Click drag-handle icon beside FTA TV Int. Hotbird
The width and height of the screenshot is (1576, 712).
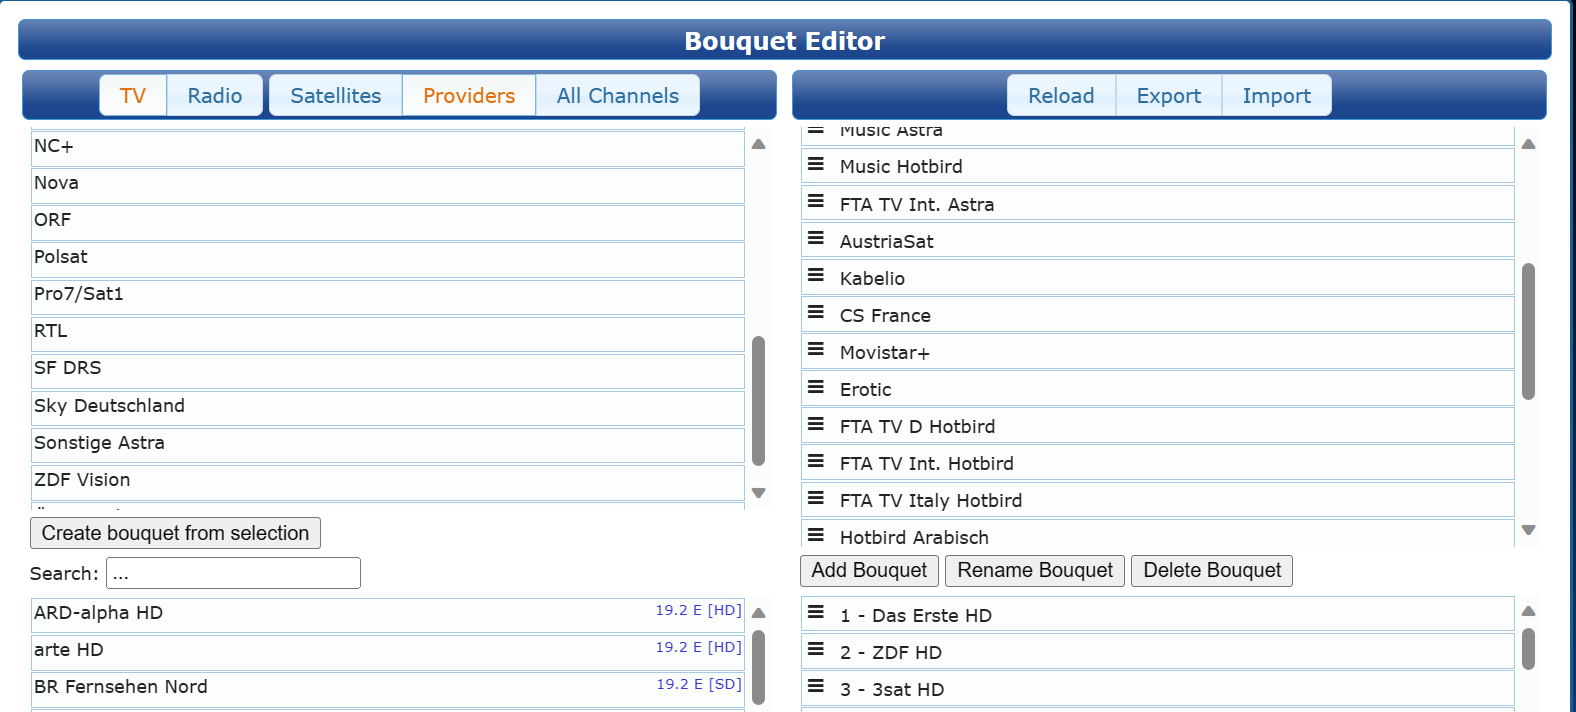coord(816,461)
